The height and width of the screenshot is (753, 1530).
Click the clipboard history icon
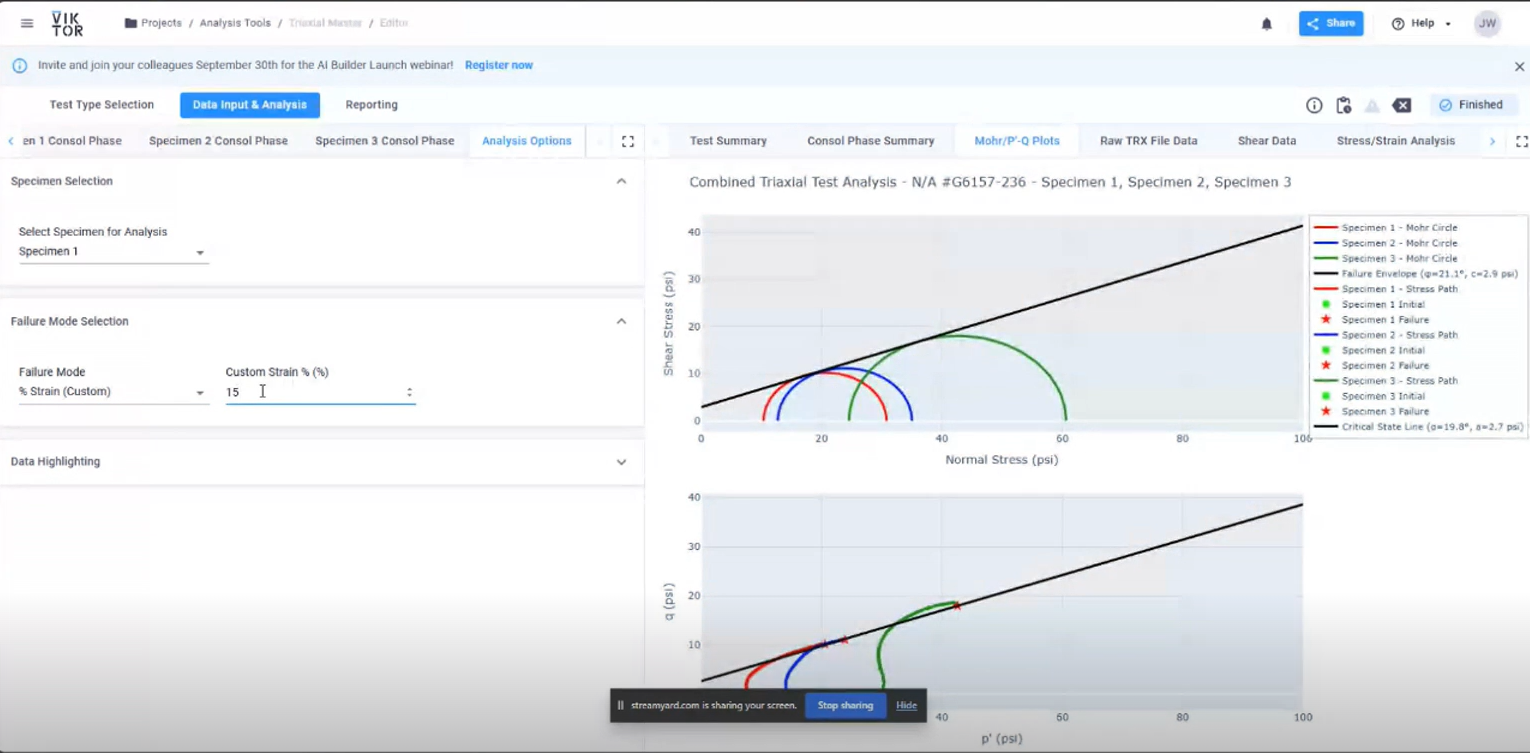pos(1343,105)
